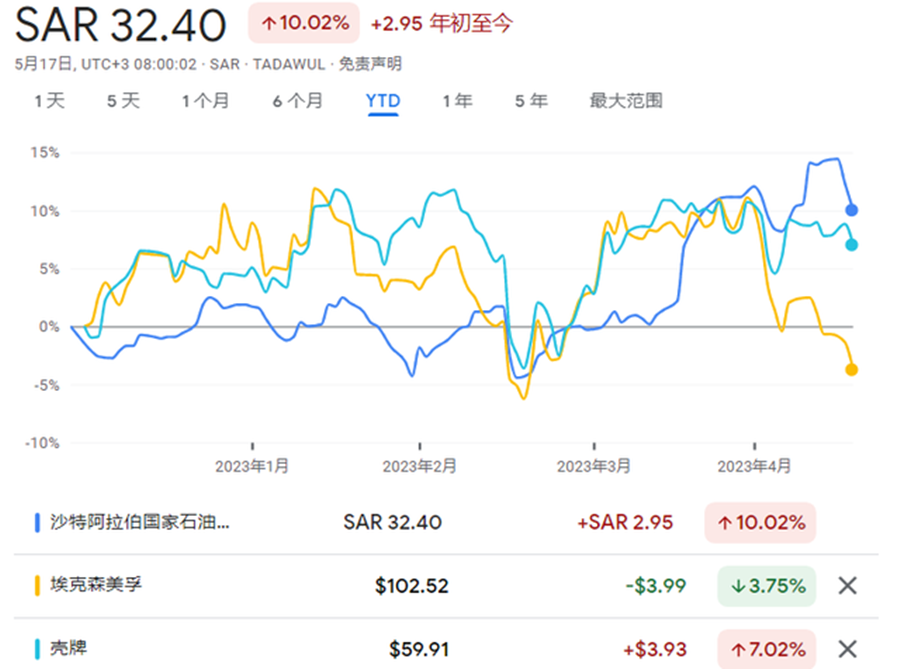The height and width of the screenshot is (669, 900).
Task: Remove Shell (壳牌) comparison with X icon
Action: pos(847,649)
